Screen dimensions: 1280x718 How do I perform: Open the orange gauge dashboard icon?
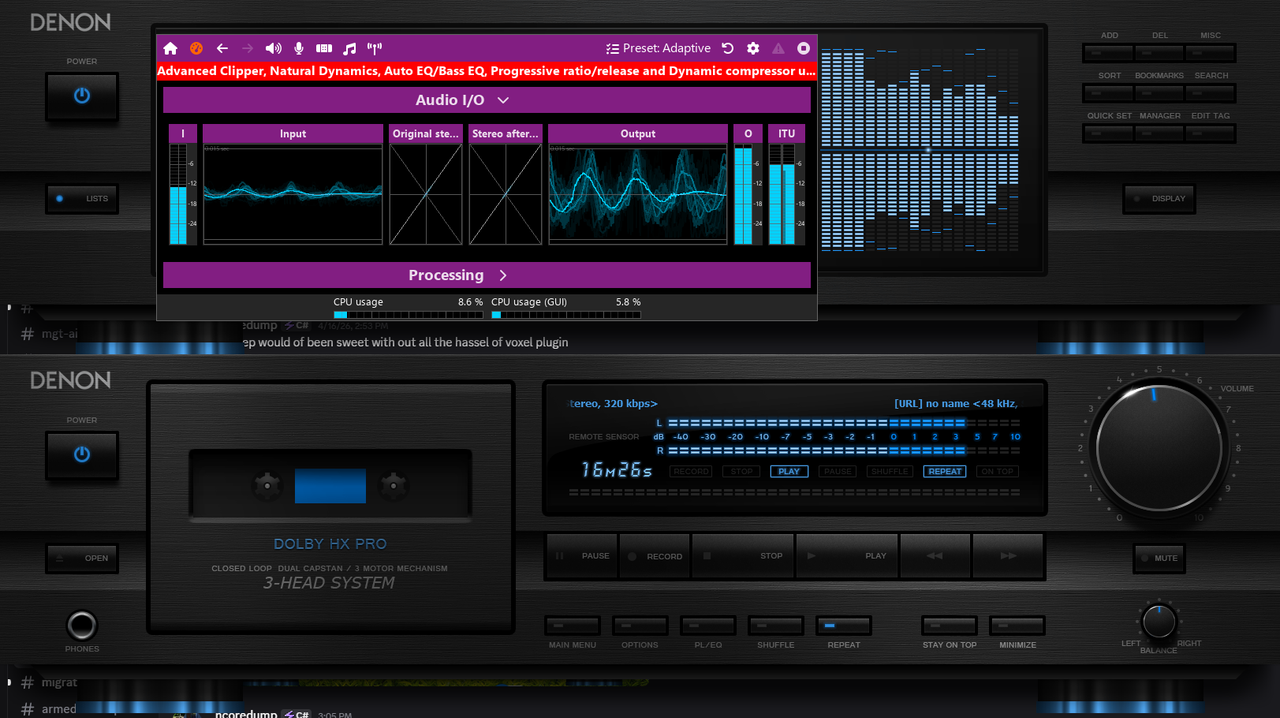click(196, 48)
